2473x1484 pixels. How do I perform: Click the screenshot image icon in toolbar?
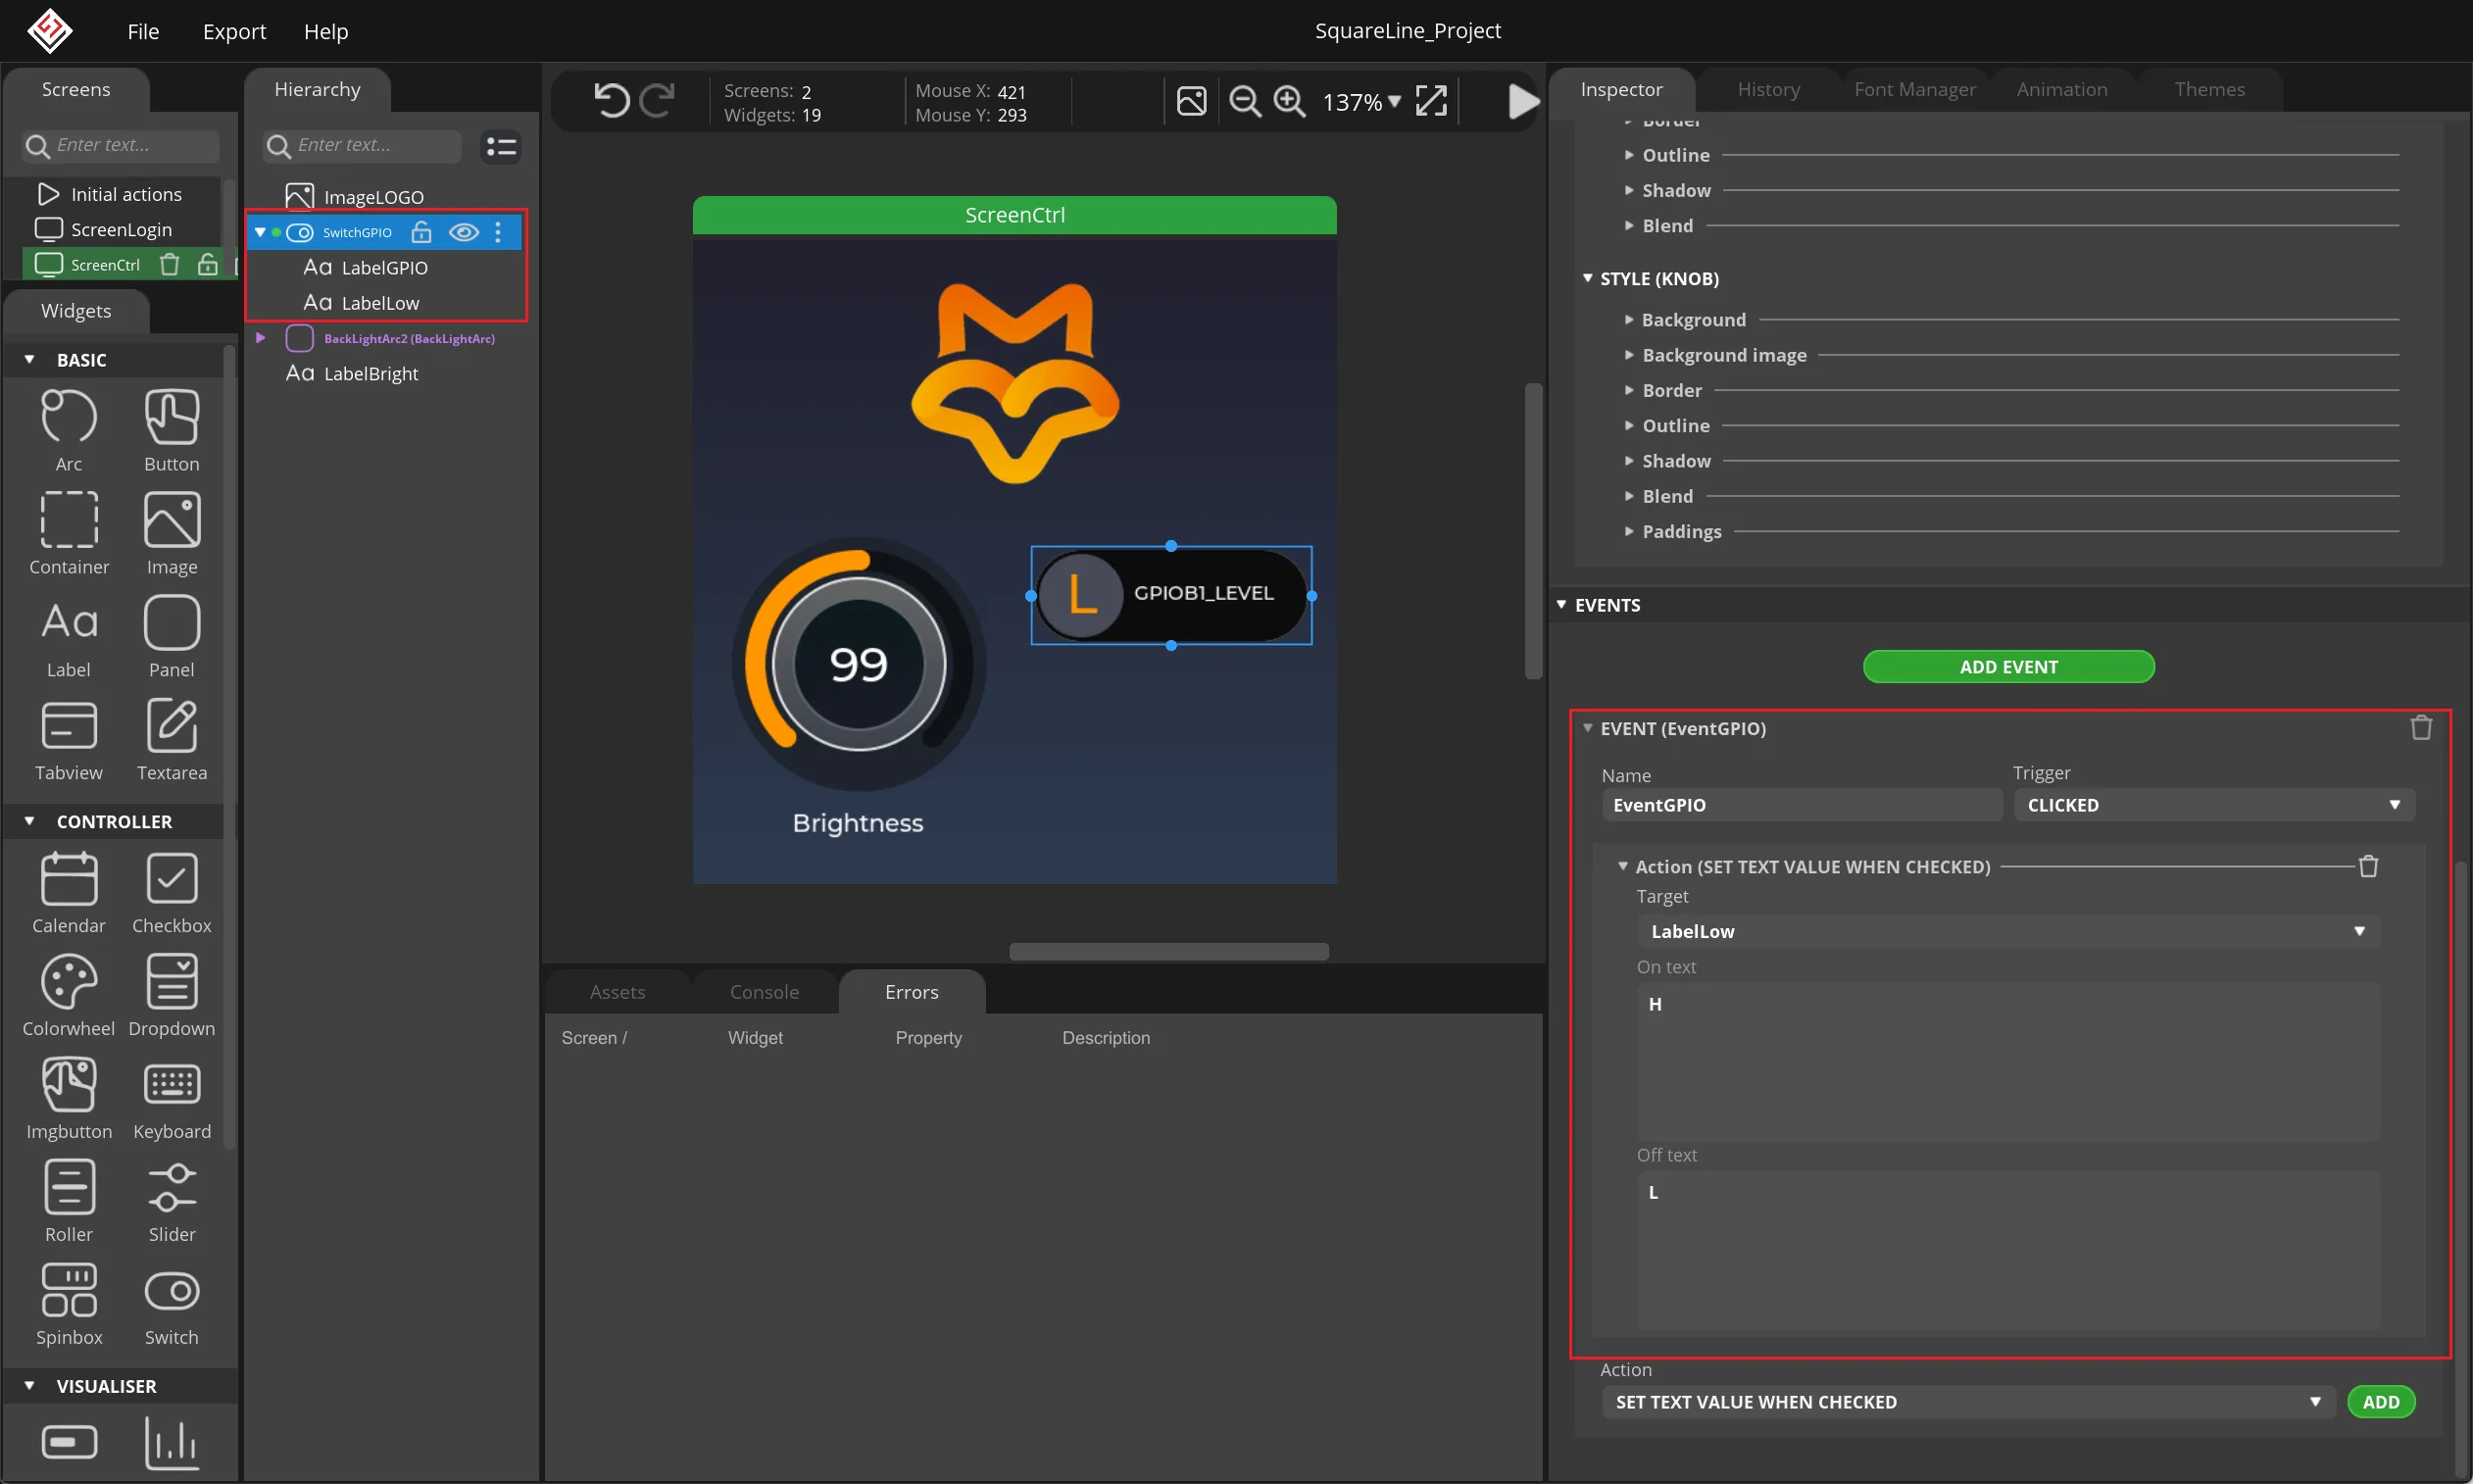(x=1191, y=101)
